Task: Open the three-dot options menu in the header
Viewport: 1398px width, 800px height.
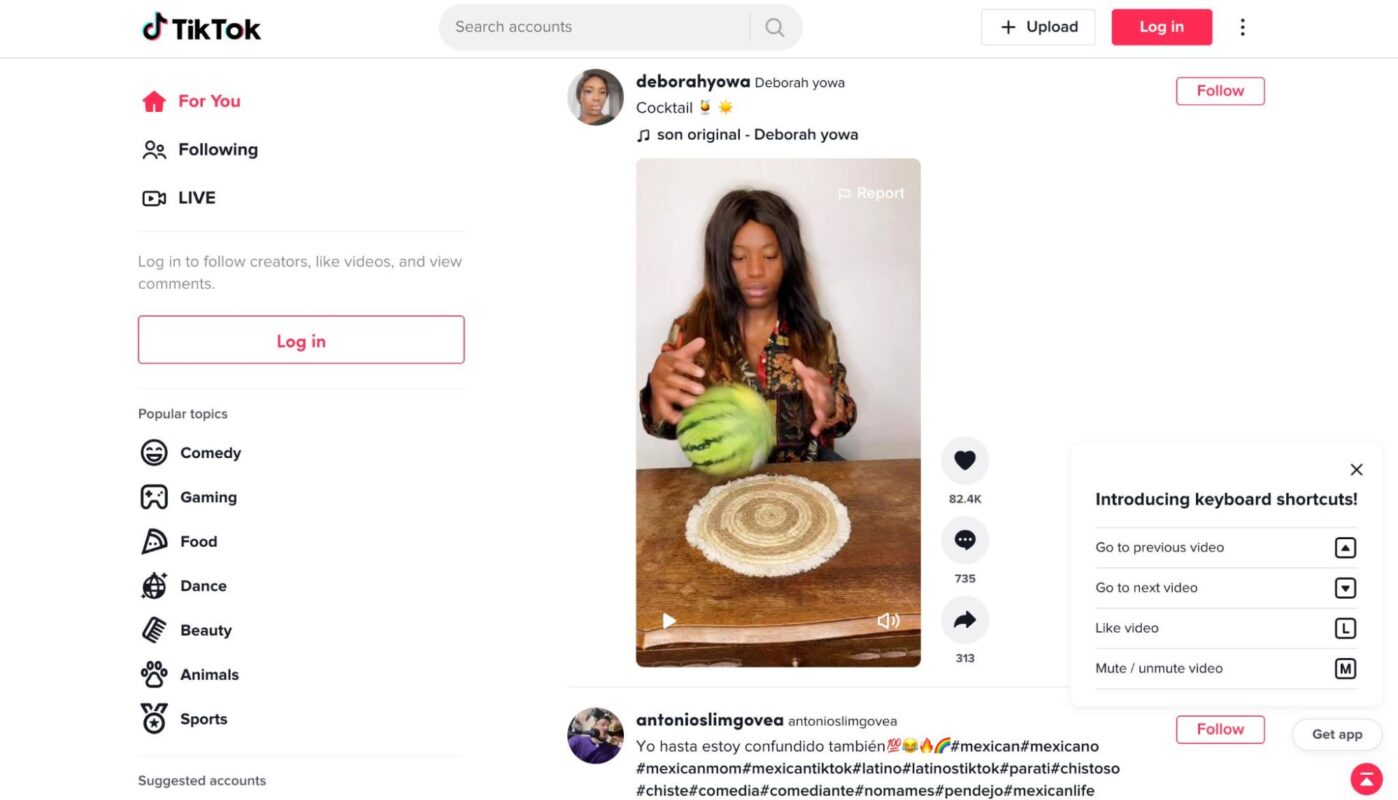Action: (x=1243, y=27)
